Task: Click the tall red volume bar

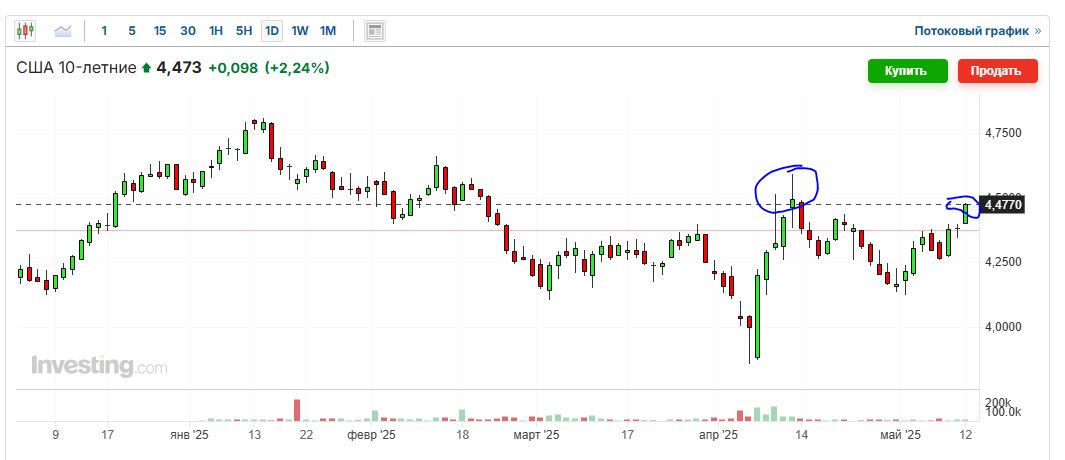Action: pos(297,410)
